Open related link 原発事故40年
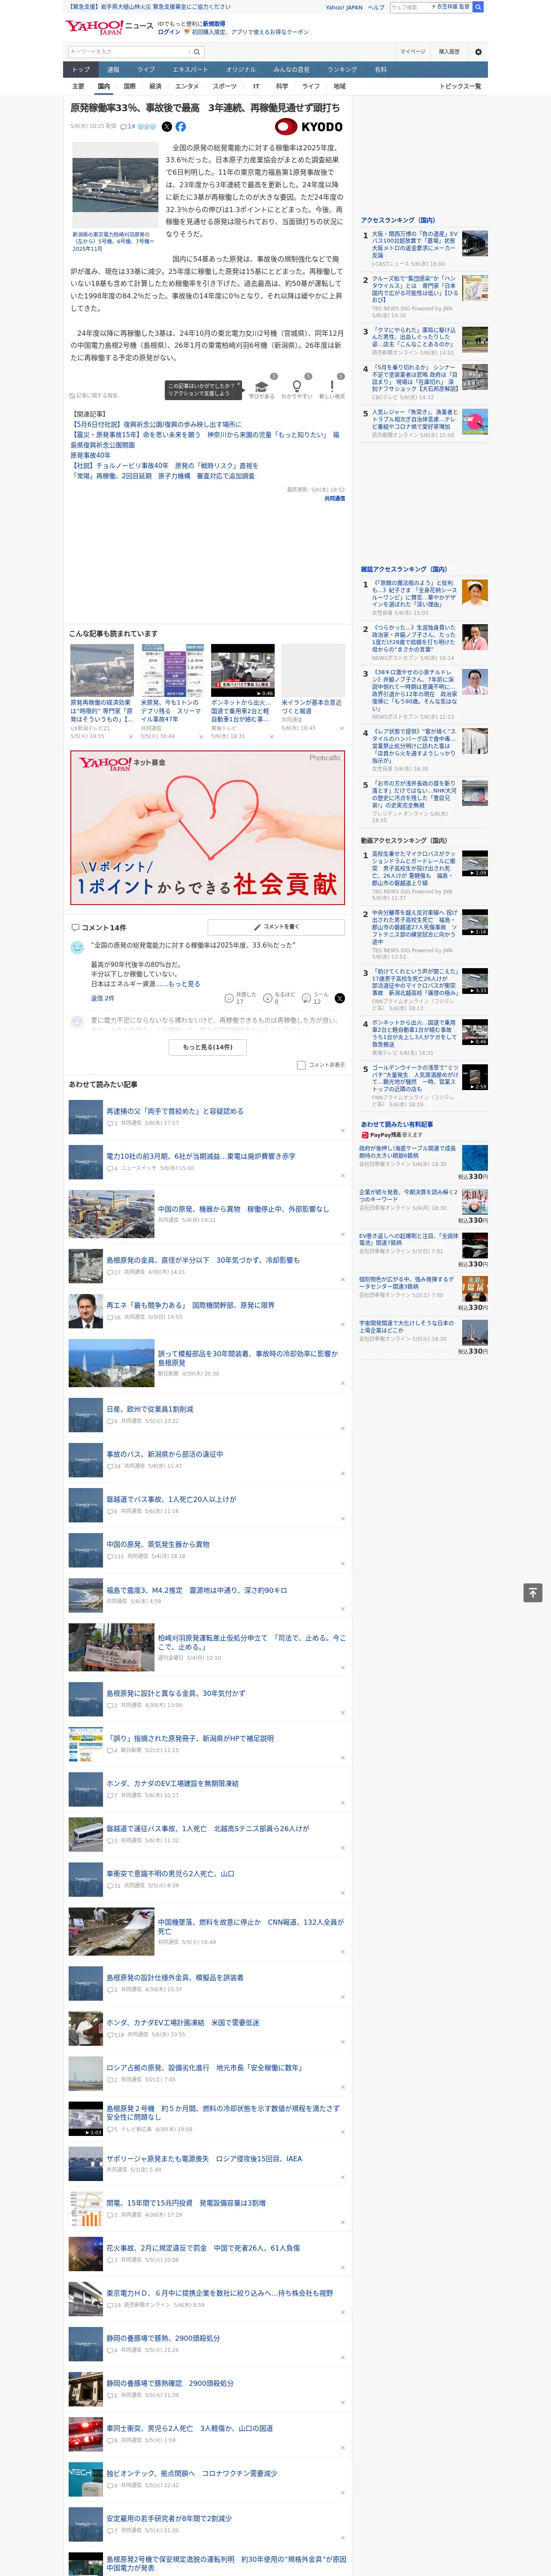Screen dimensions: 551x2576 [x=91, y=455]
